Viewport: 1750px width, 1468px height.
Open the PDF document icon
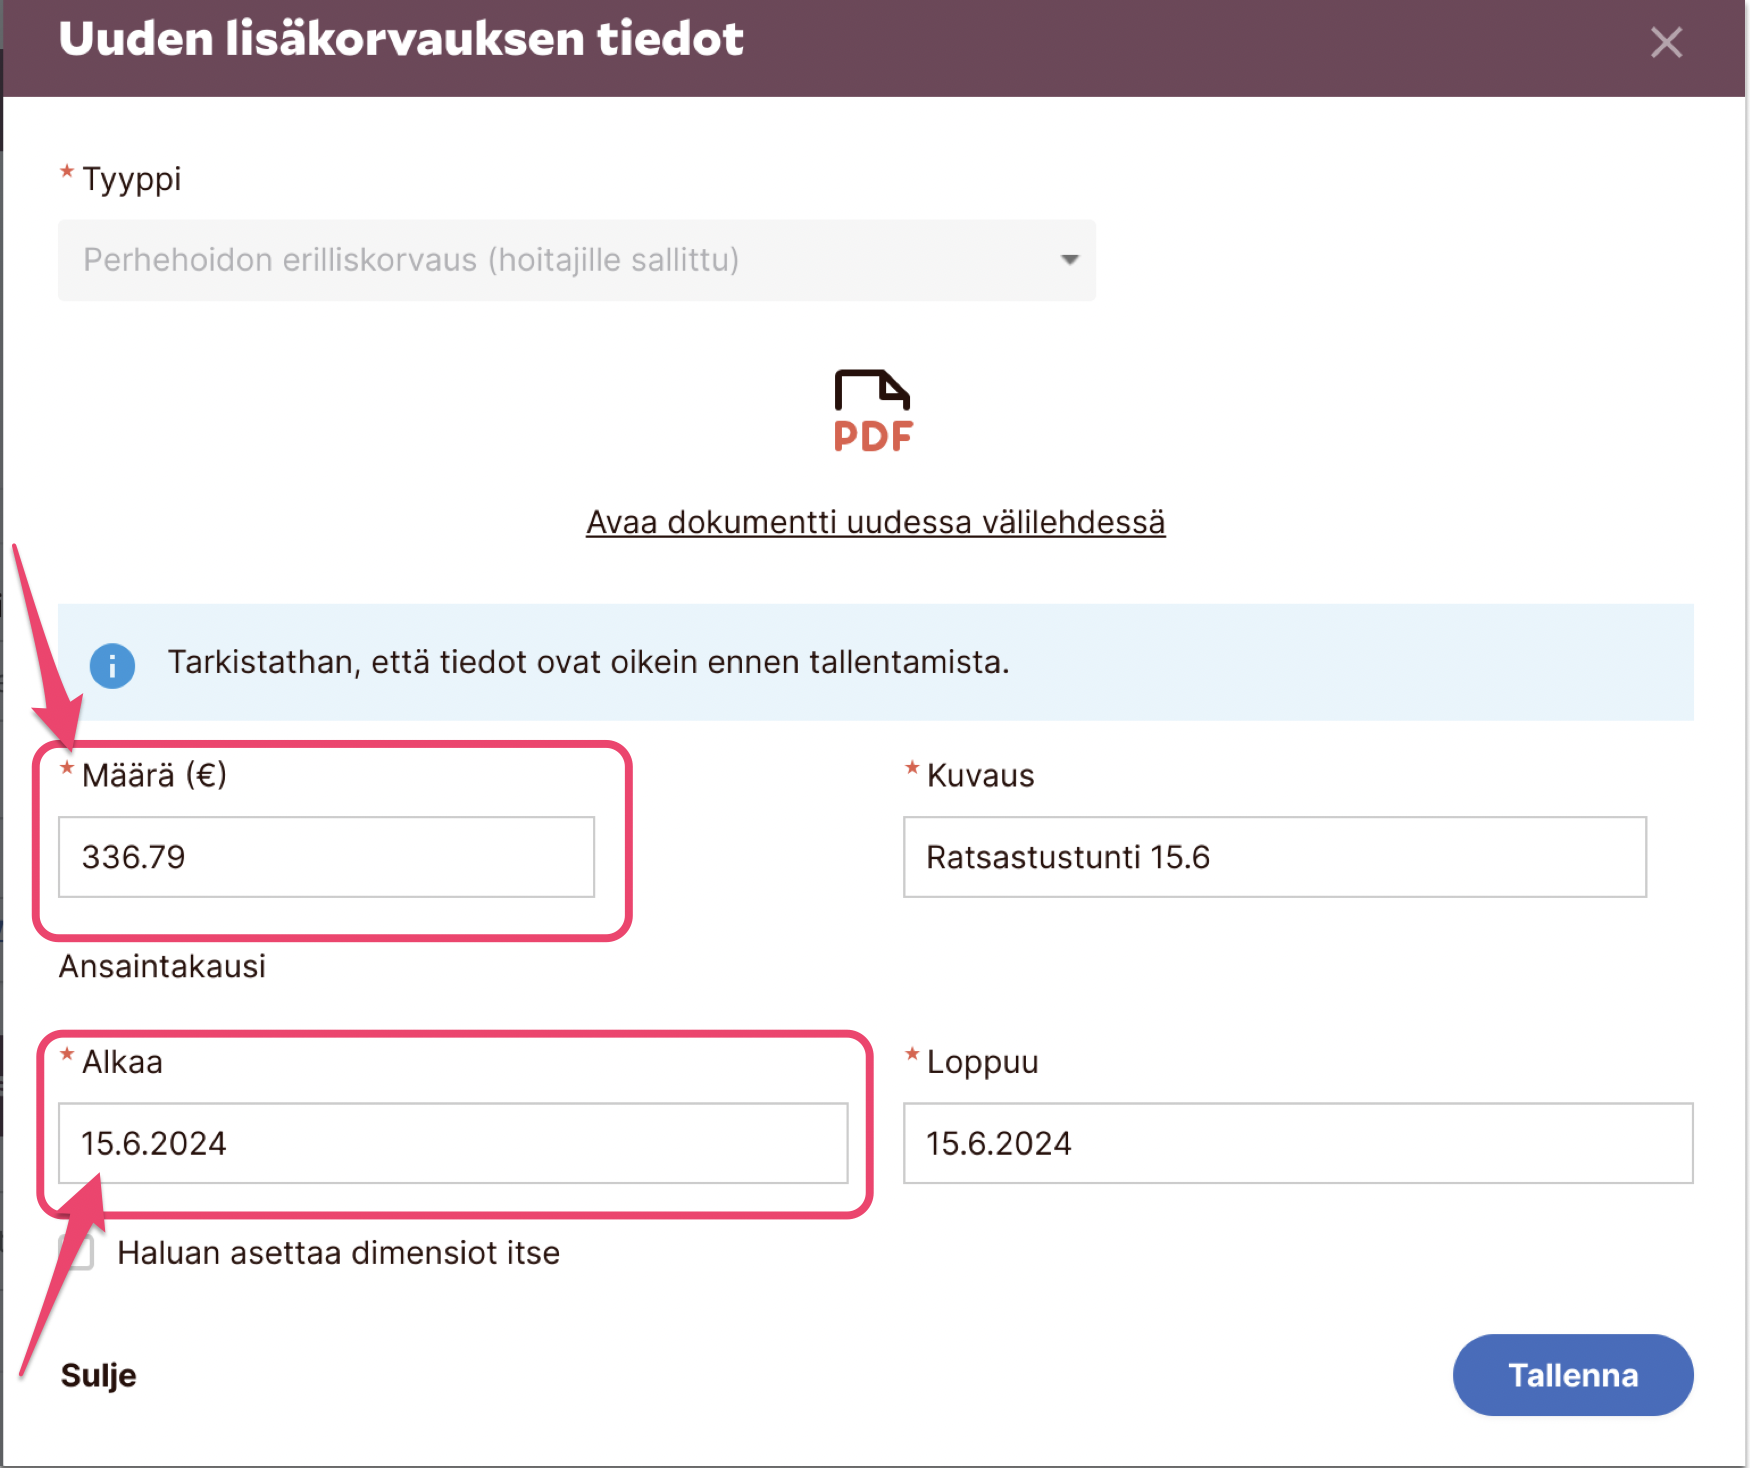tap(873, 411)
